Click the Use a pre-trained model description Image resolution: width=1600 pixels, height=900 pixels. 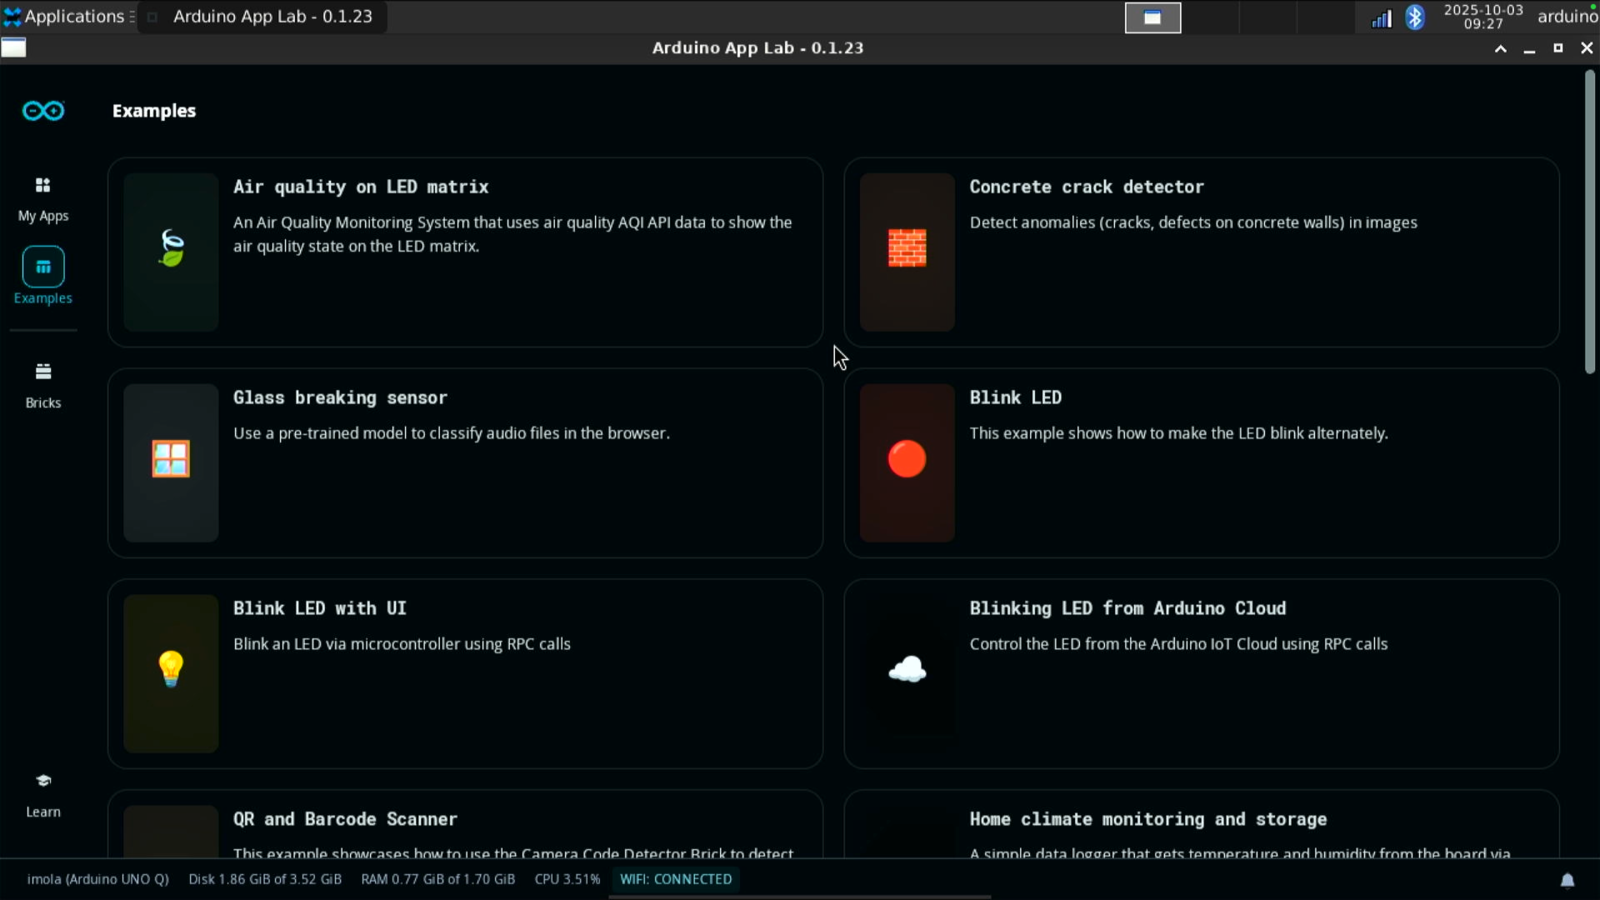[x=451, y=433]
